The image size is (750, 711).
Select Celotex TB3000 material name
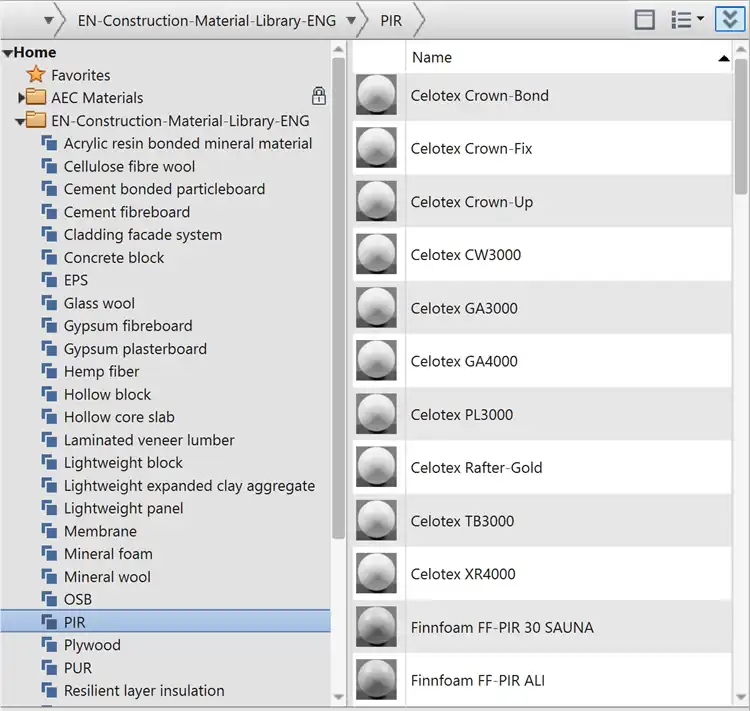[462, 521]
